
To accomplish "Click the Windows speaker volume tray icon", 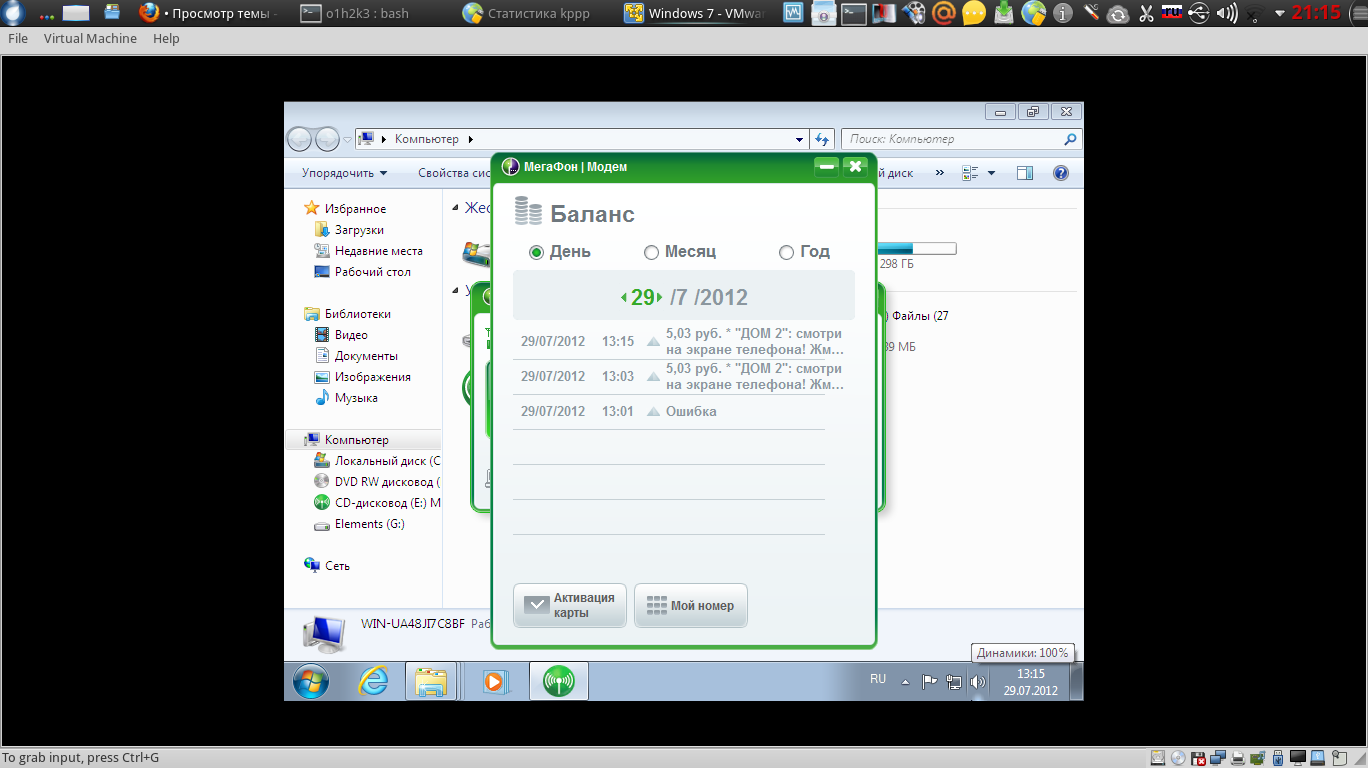I will 978,682.
